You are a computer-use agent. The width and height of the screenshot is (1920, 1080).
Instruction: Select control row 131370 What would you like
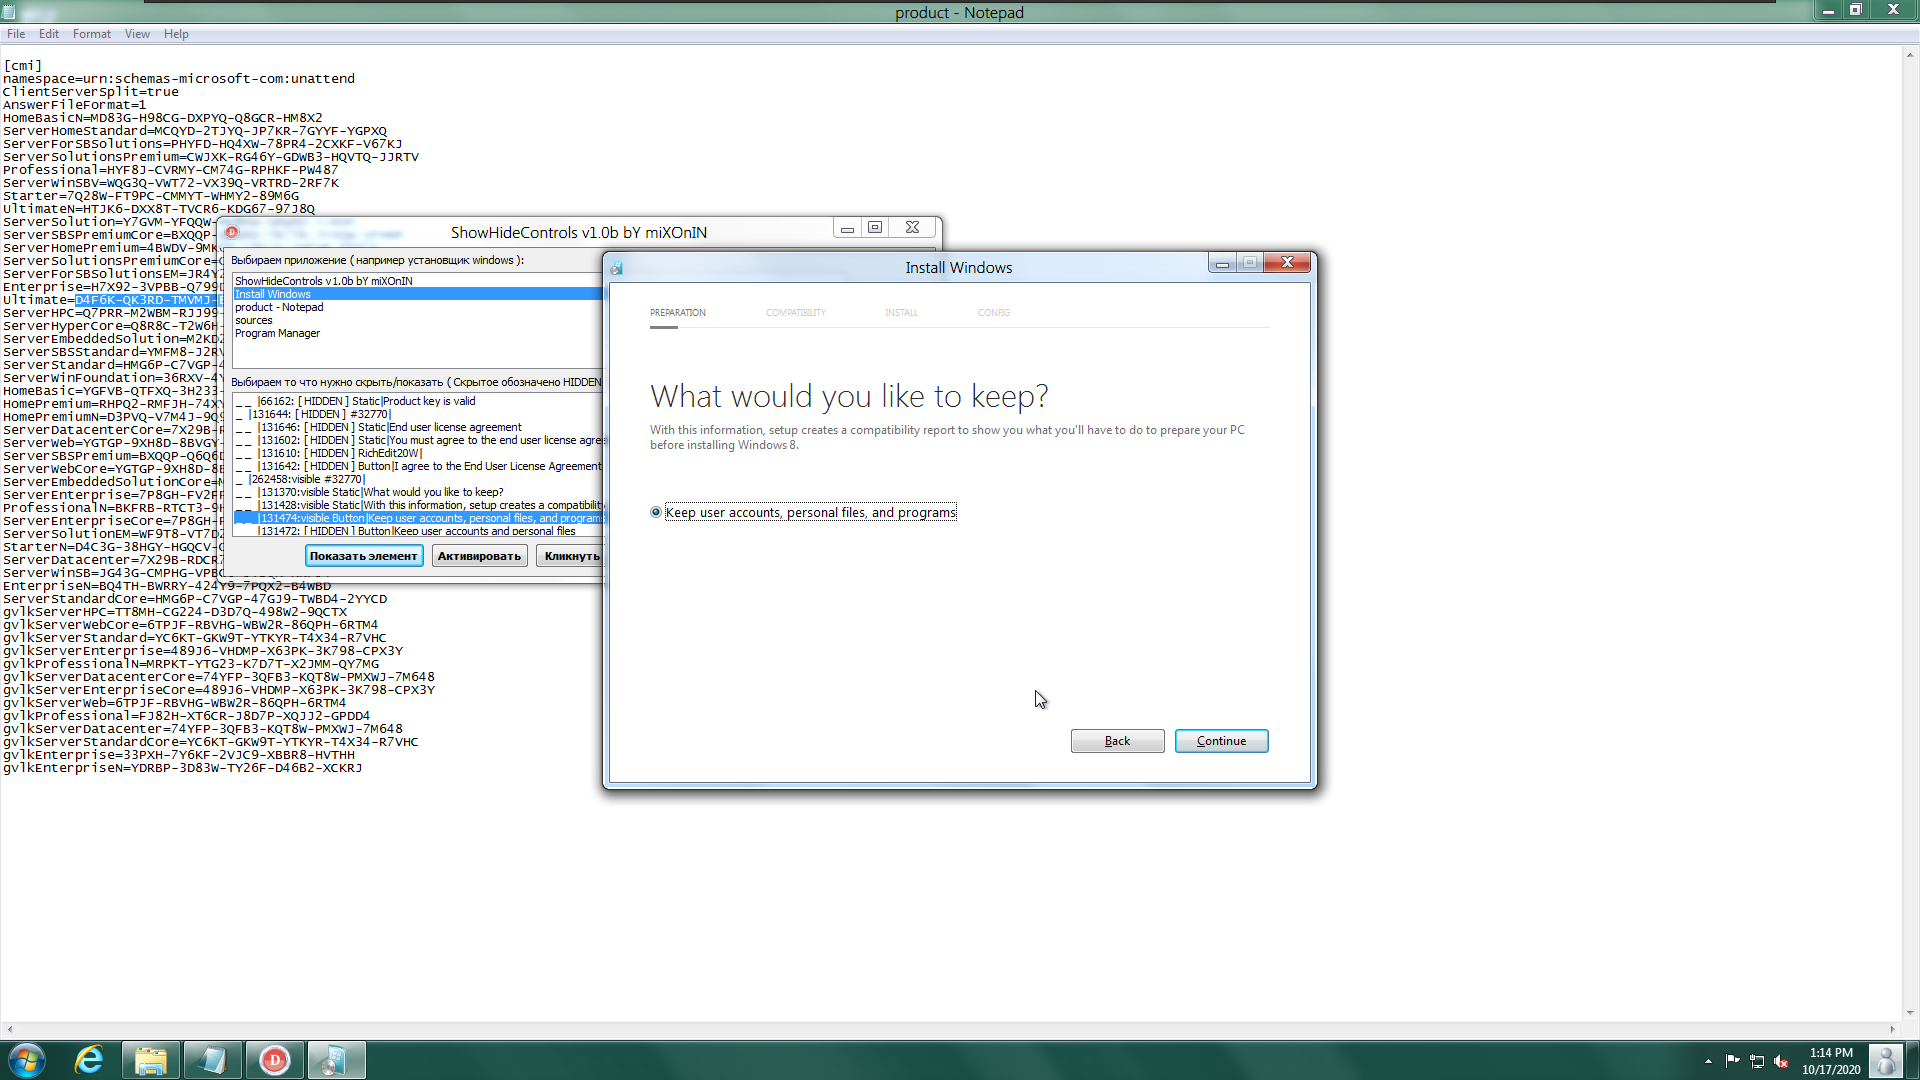[419, 492]
